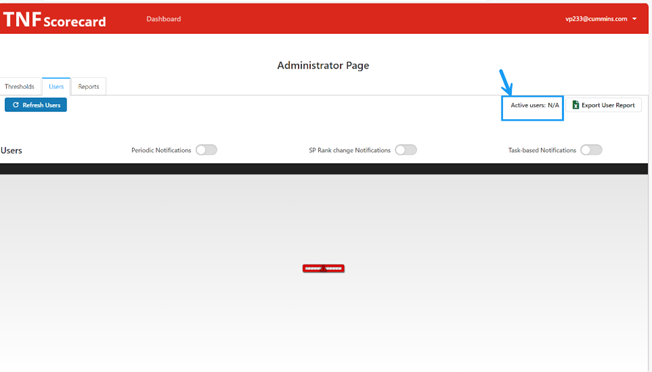Turn on Task-based Notifications switch
652x372 pixels.
(x=591, y=150)
